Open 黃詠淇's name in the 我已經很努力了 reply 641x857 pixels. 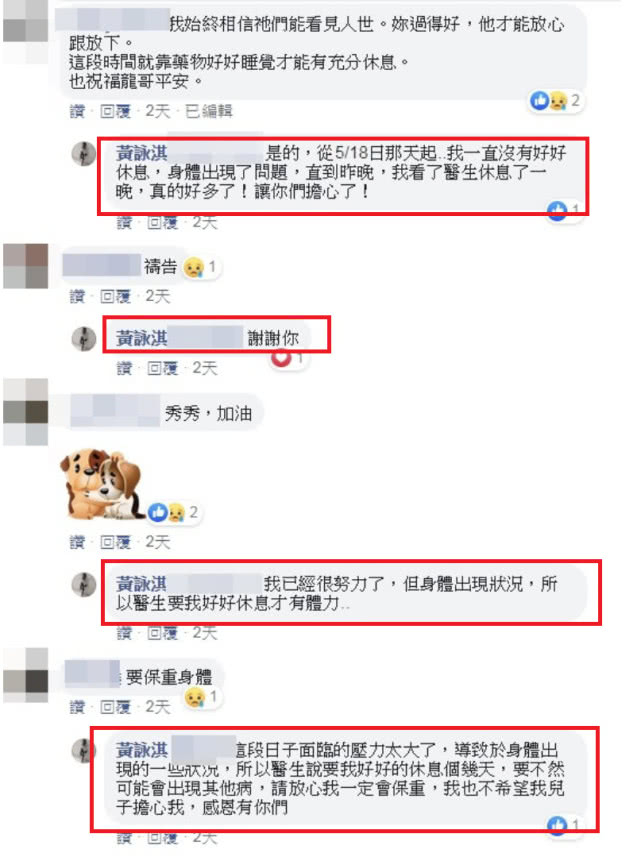[142, 584]
